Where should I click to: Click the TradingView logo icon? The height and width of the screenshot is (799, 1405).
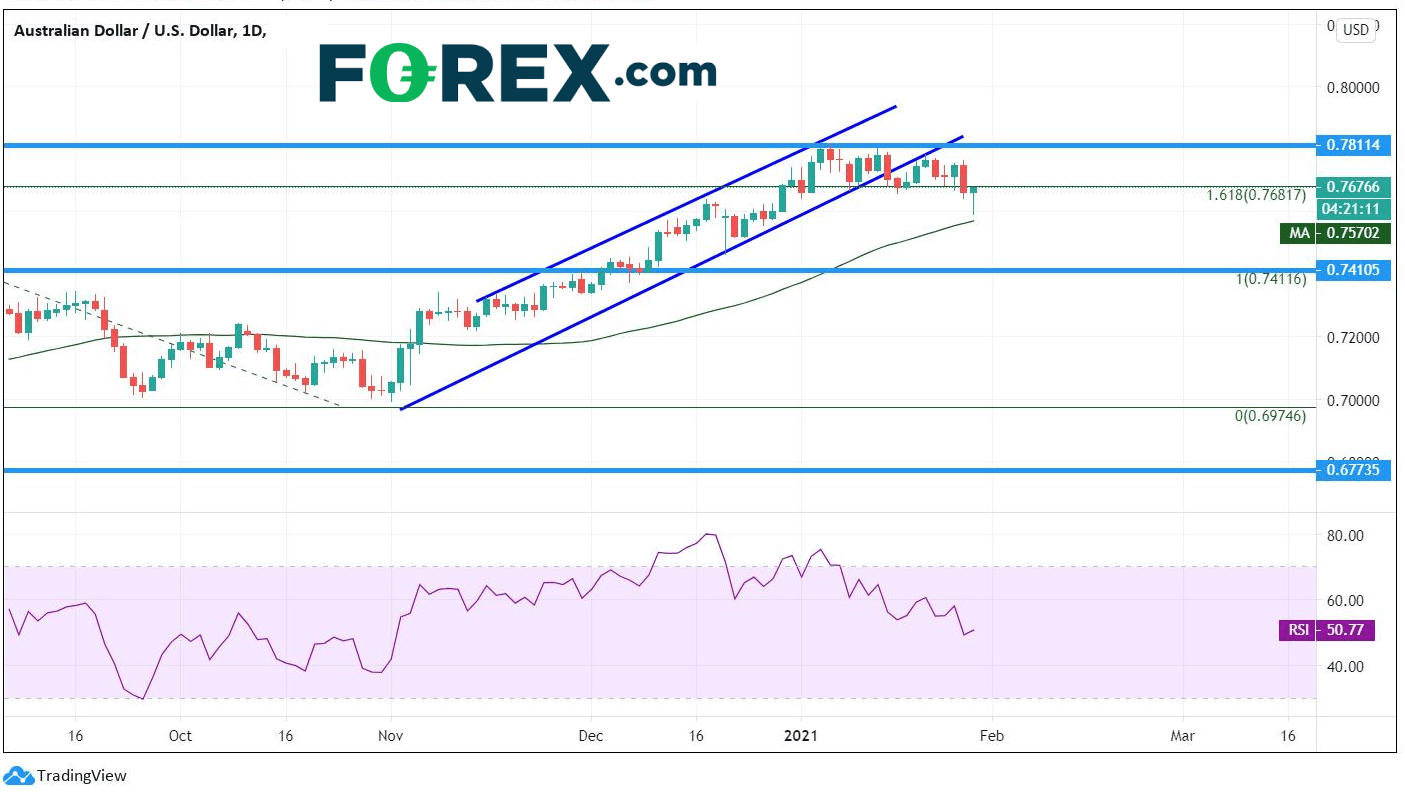19,775
